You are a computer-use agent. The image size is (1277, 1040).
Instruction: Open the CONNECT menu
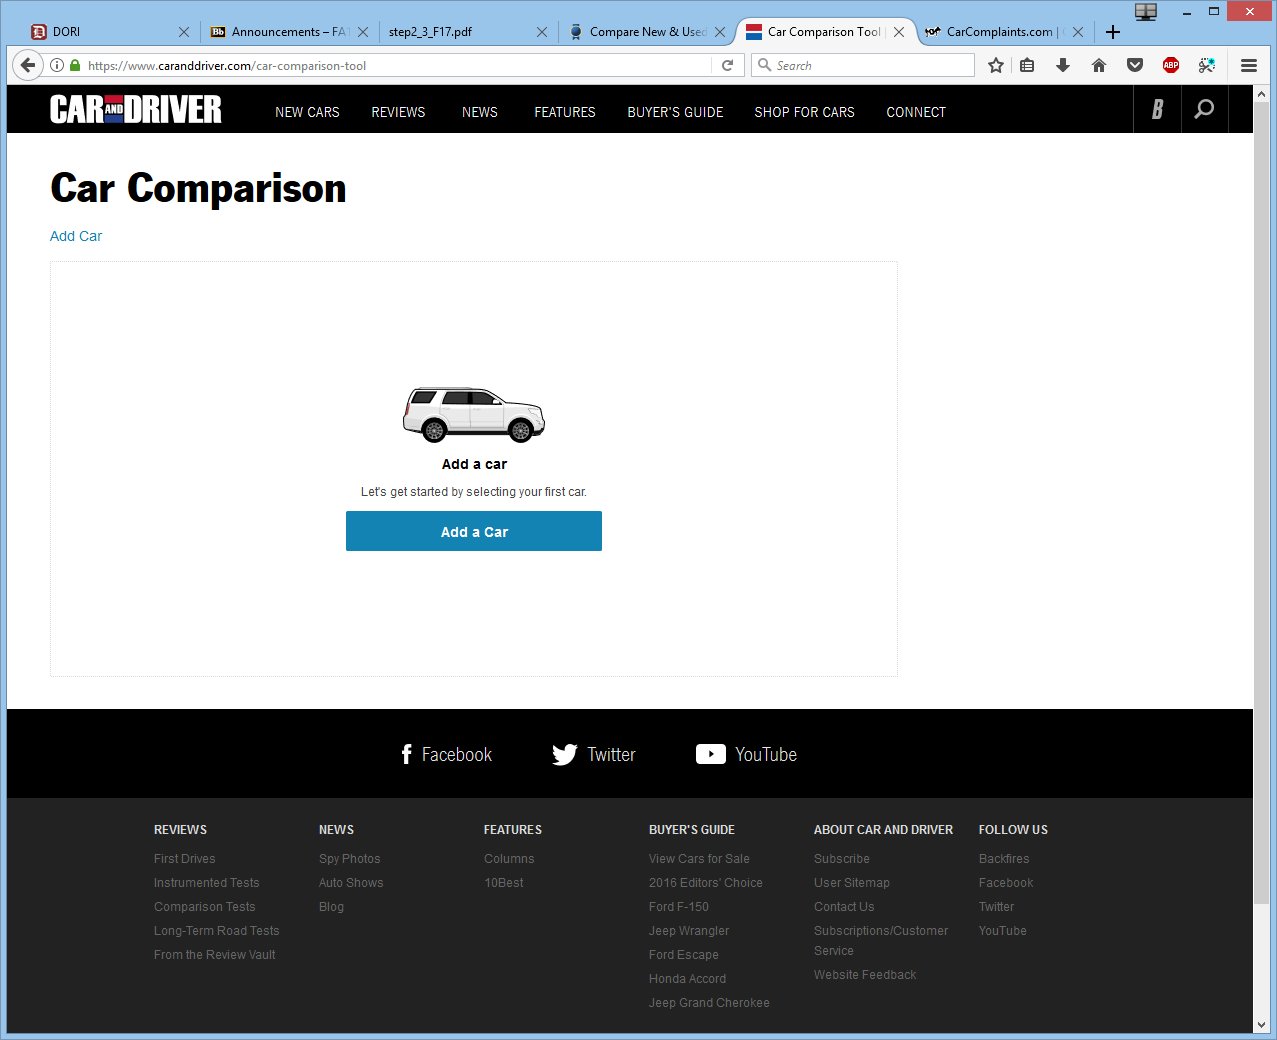coord(916,112)
